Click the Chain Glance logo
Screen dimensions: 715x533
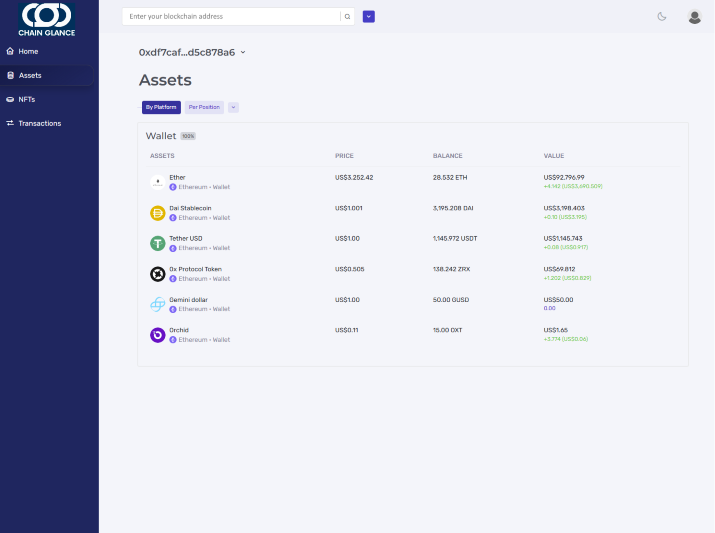[47, 18]
